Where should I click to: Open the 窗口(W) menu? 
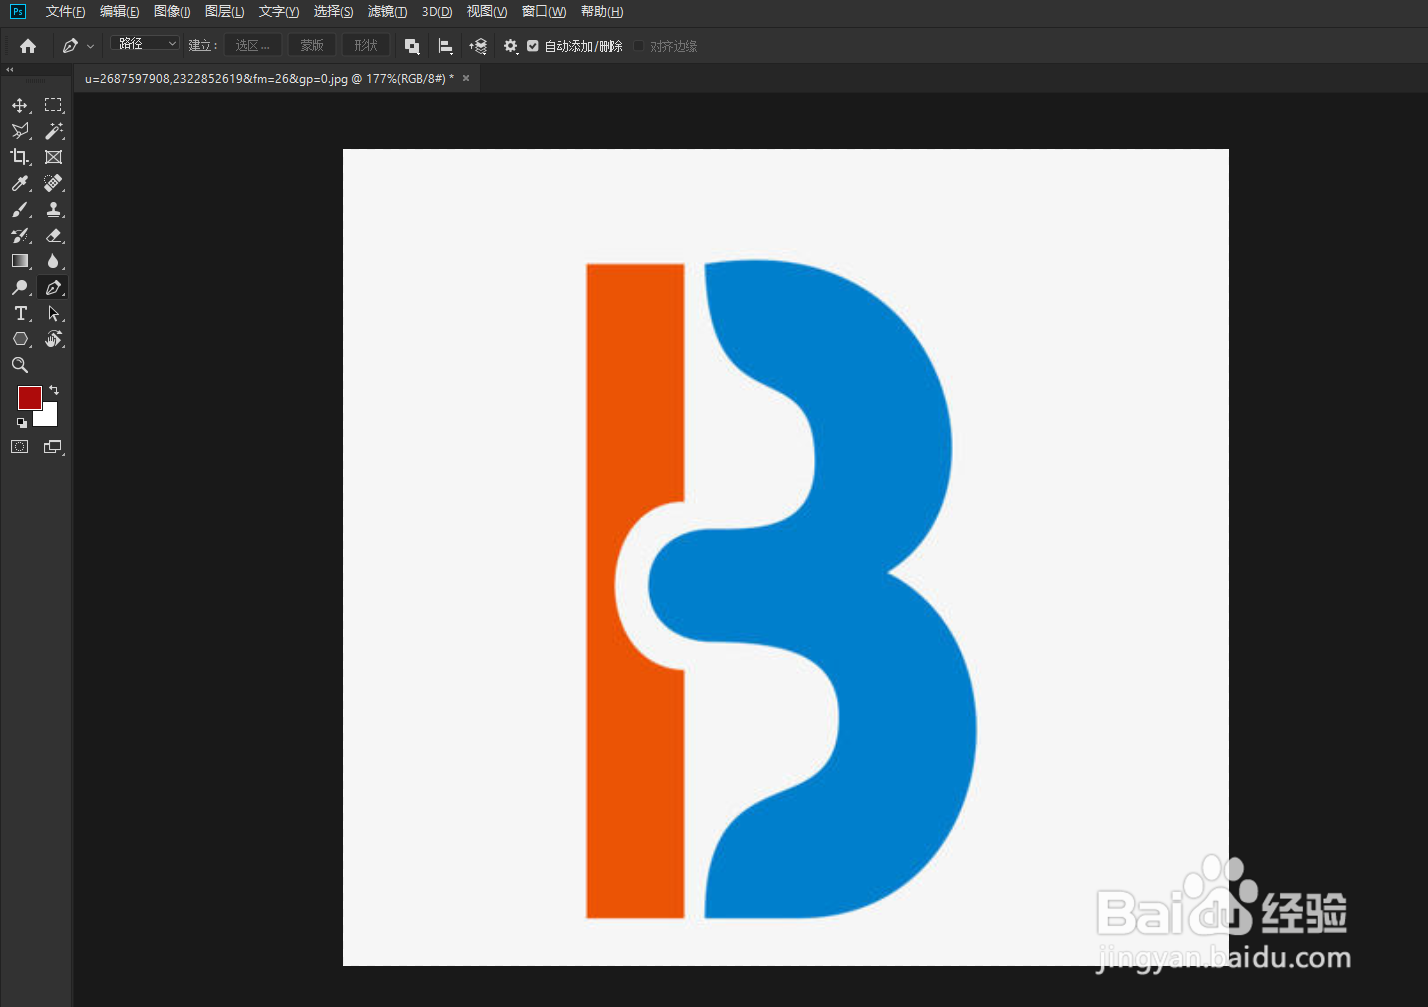point(544,12)
